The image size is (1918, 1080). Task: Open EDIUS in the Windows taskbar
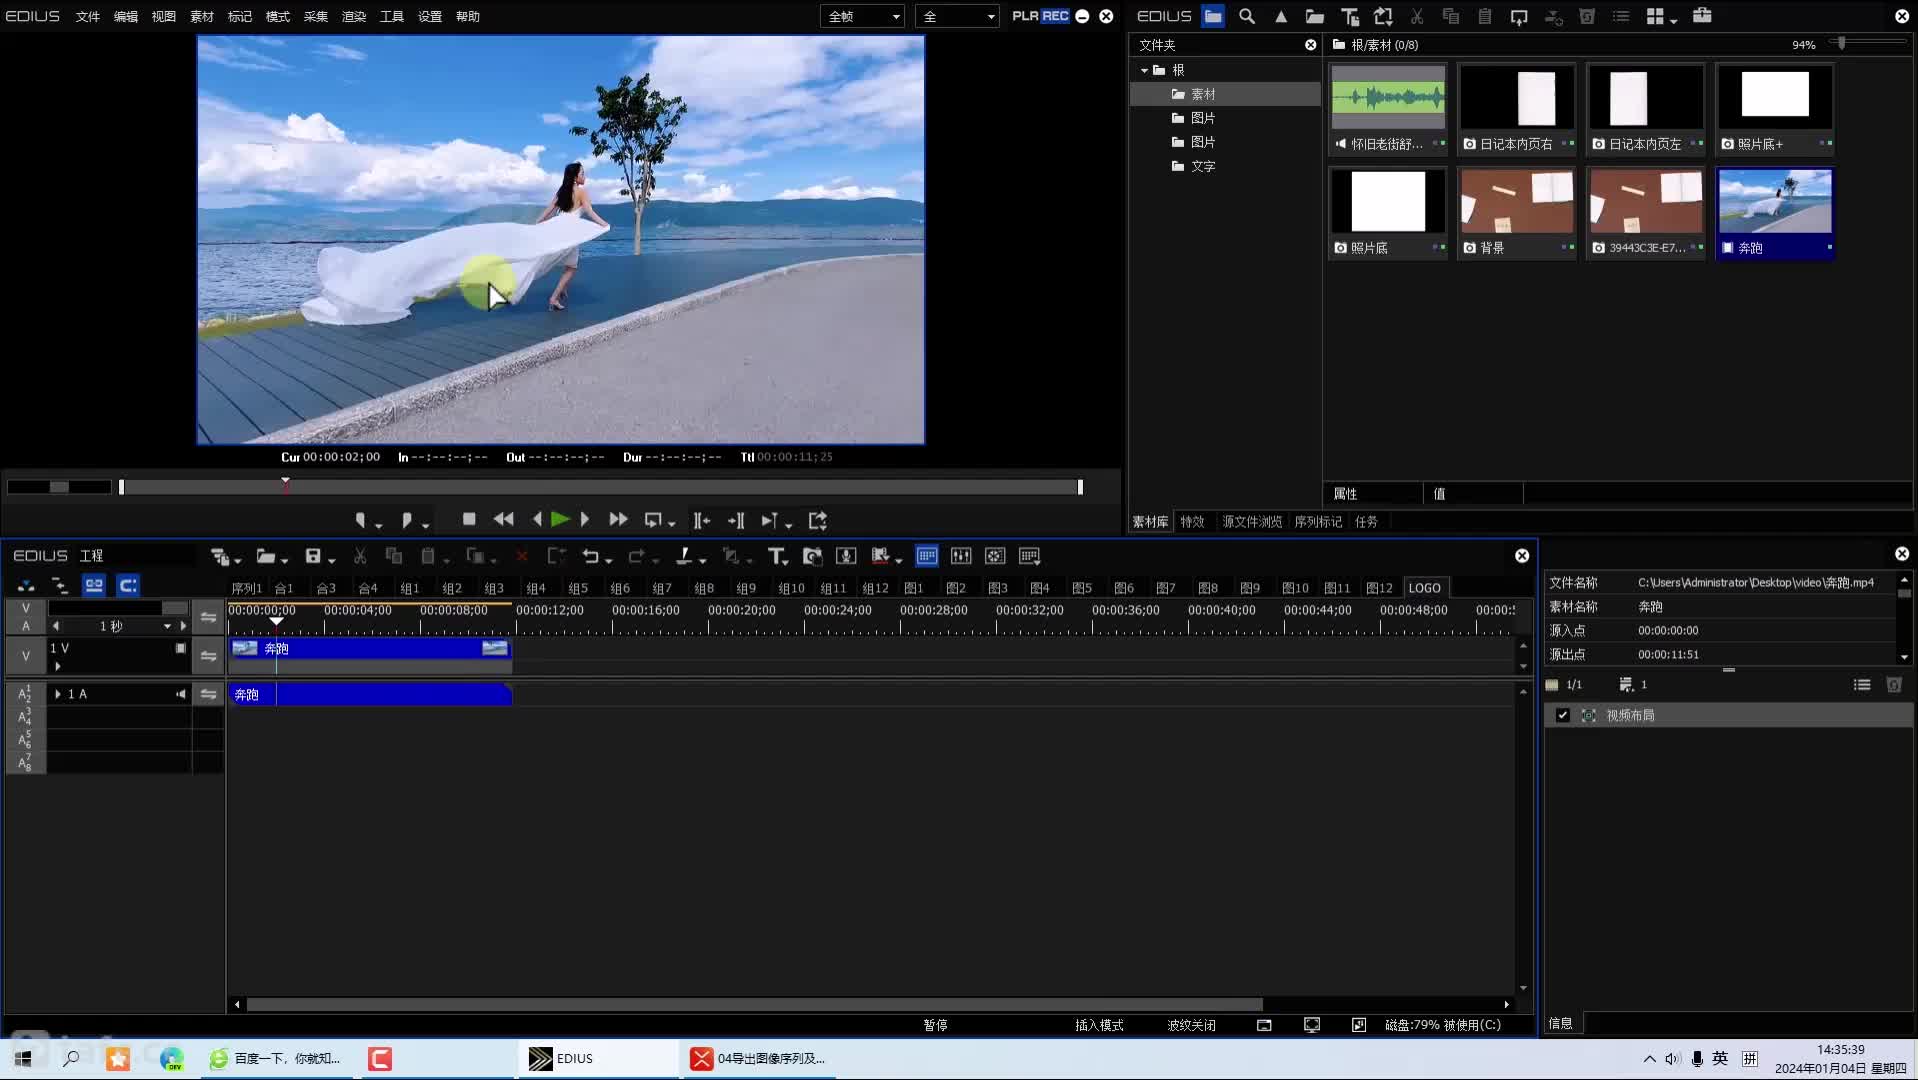[598, 1058]
